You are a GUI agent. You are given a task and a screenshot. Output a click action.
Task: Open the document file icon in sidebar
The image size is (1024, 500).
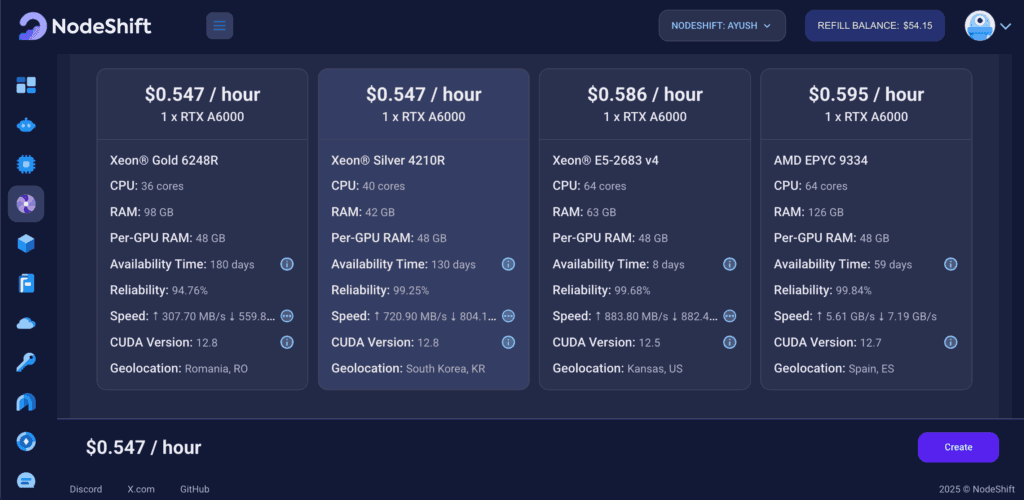tap(26, 284)
